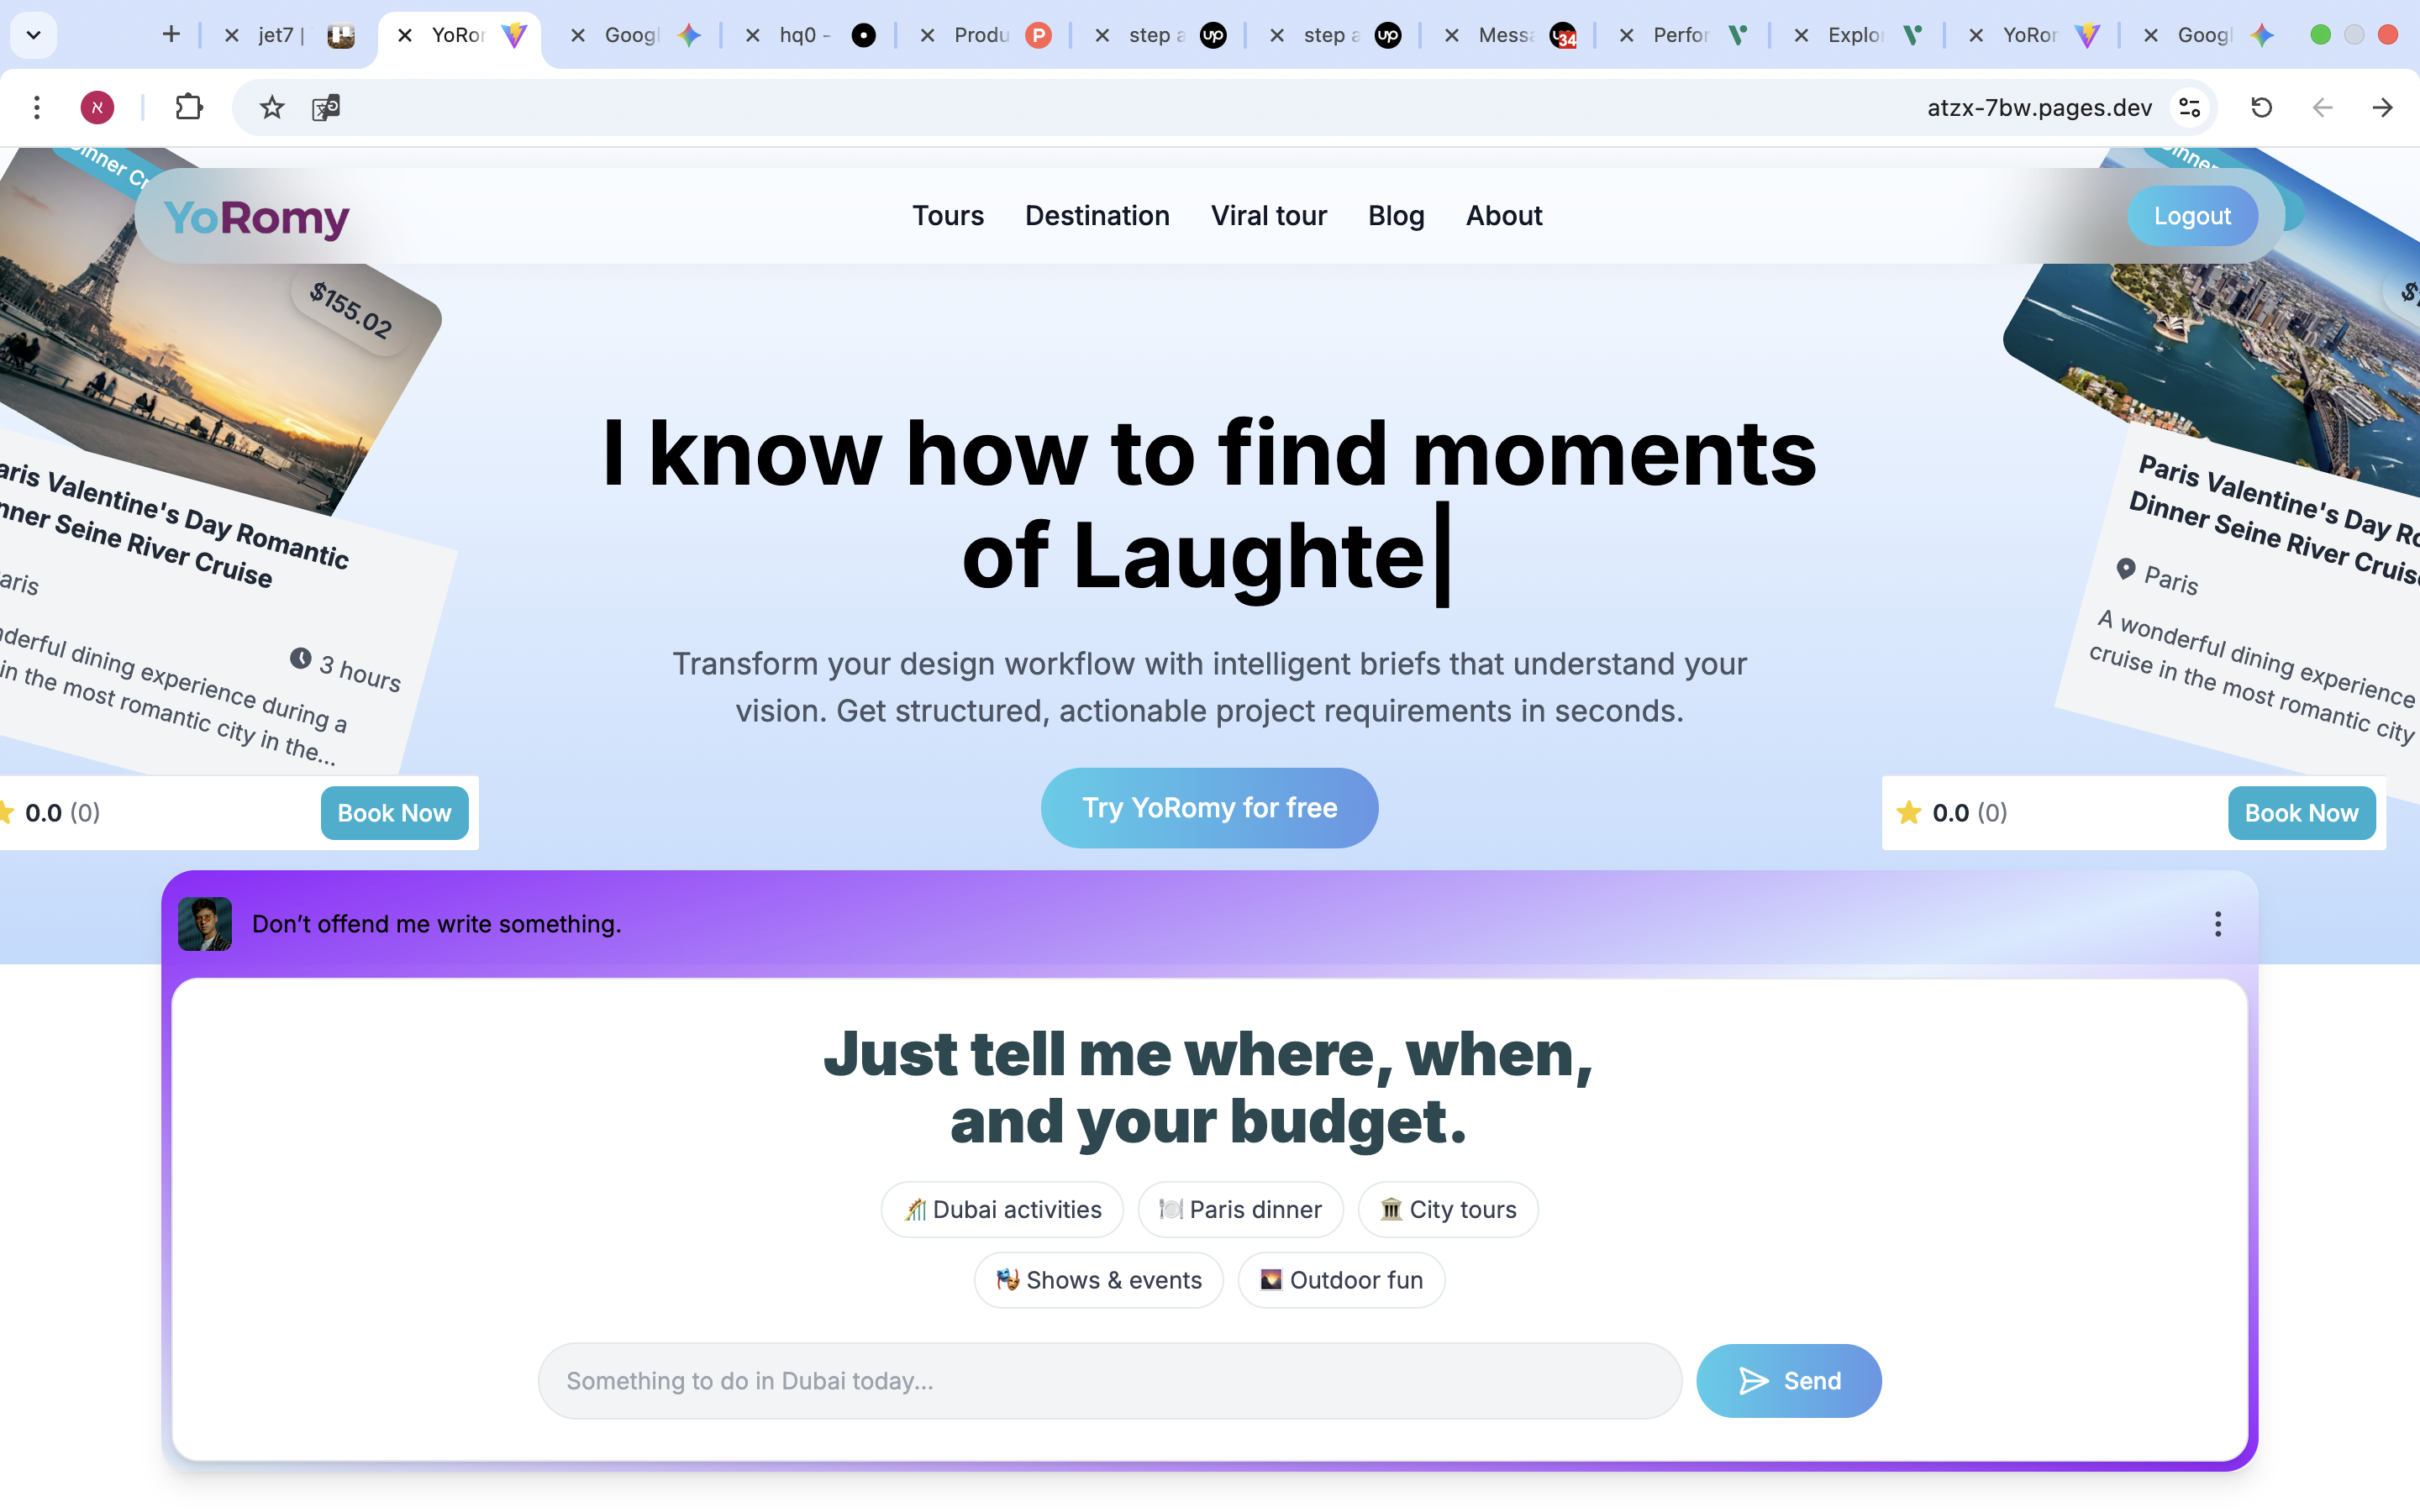Click the YoRomy logo
The width and height of the screenshot is (2420, 1512).
pyautogui.click(x=256, y=215)
